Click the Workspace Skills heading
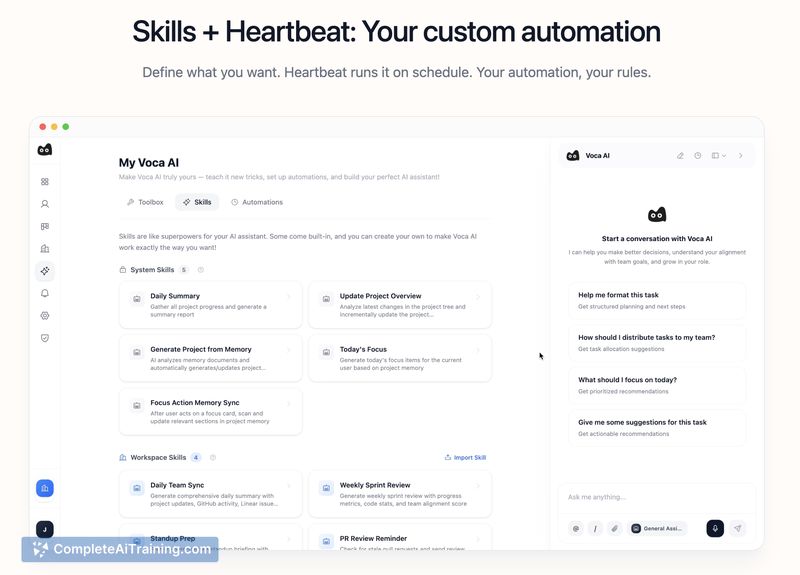Viewport: 800px width, 575px height. click(x=158, y=458)
